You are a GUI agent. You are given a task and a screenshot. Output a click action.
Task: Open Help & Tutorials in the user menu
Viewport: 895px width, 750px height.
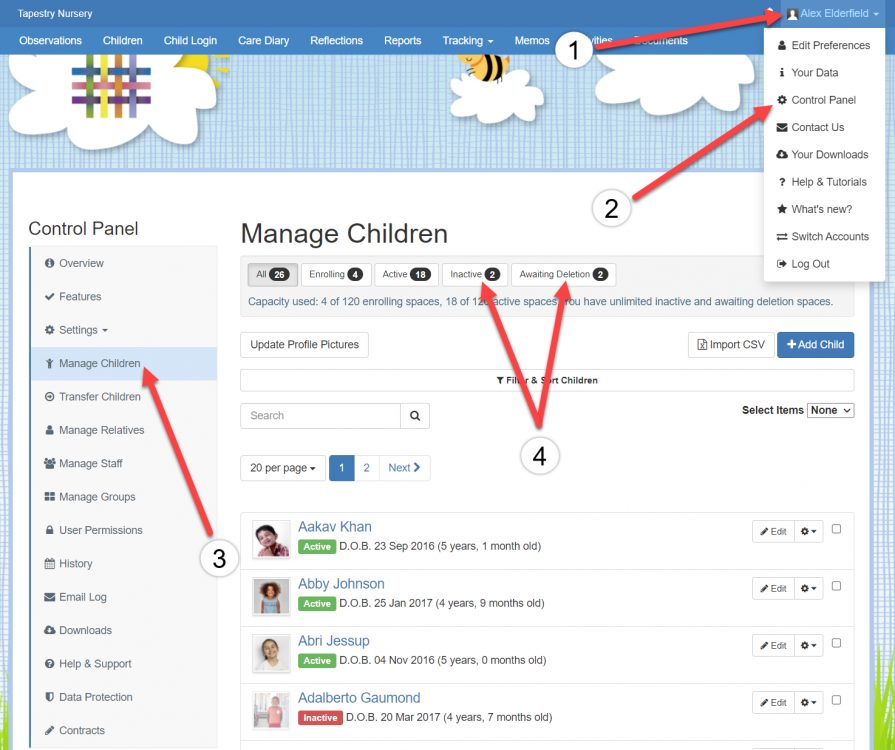[x=829, y=182]
